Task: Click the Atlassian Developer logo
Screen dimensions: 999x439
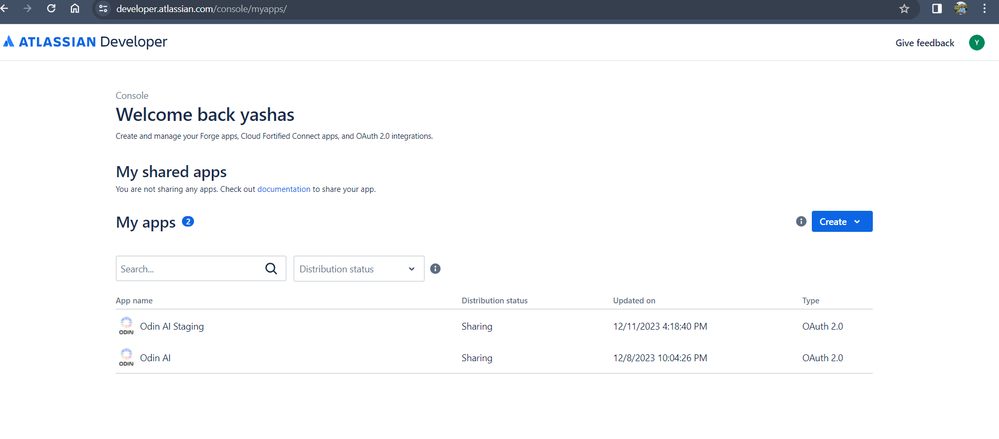Action: pos(85,42)
